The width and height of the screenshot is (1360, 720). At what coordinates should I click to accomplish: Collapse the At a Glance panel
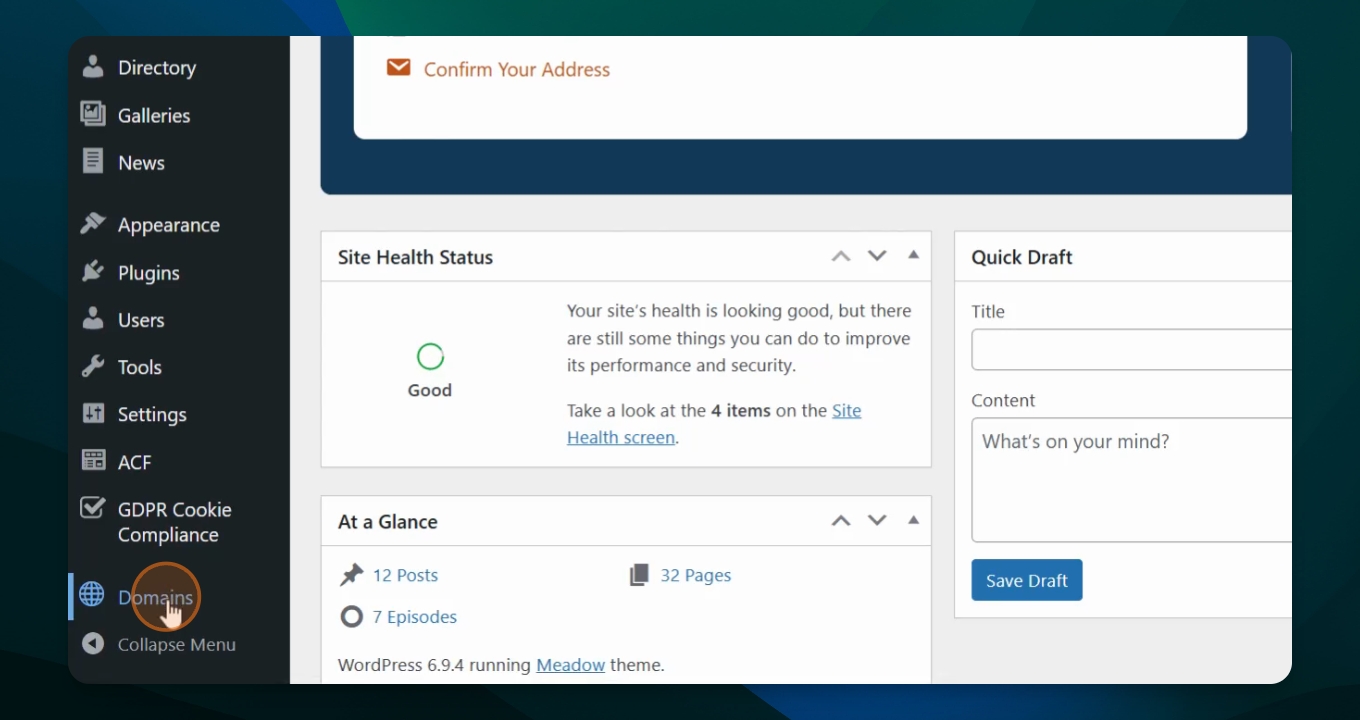click(x=913, y=520)
